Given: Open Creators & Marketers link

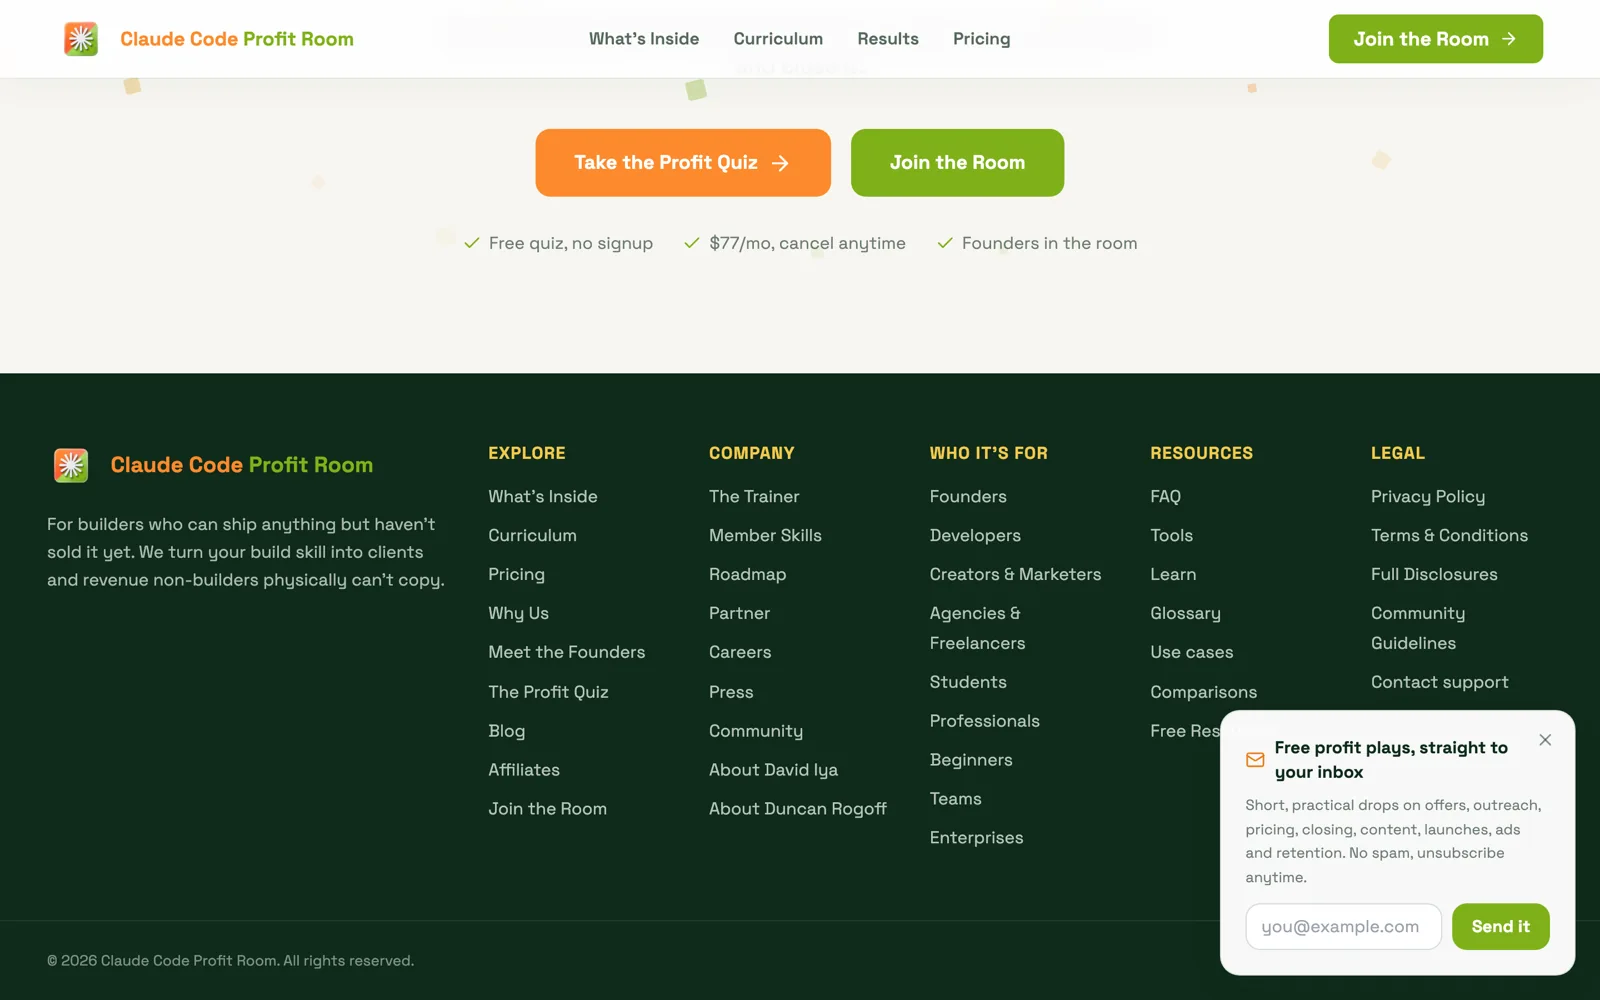Looking at the screenshot, I should [x=1015, y=575].
